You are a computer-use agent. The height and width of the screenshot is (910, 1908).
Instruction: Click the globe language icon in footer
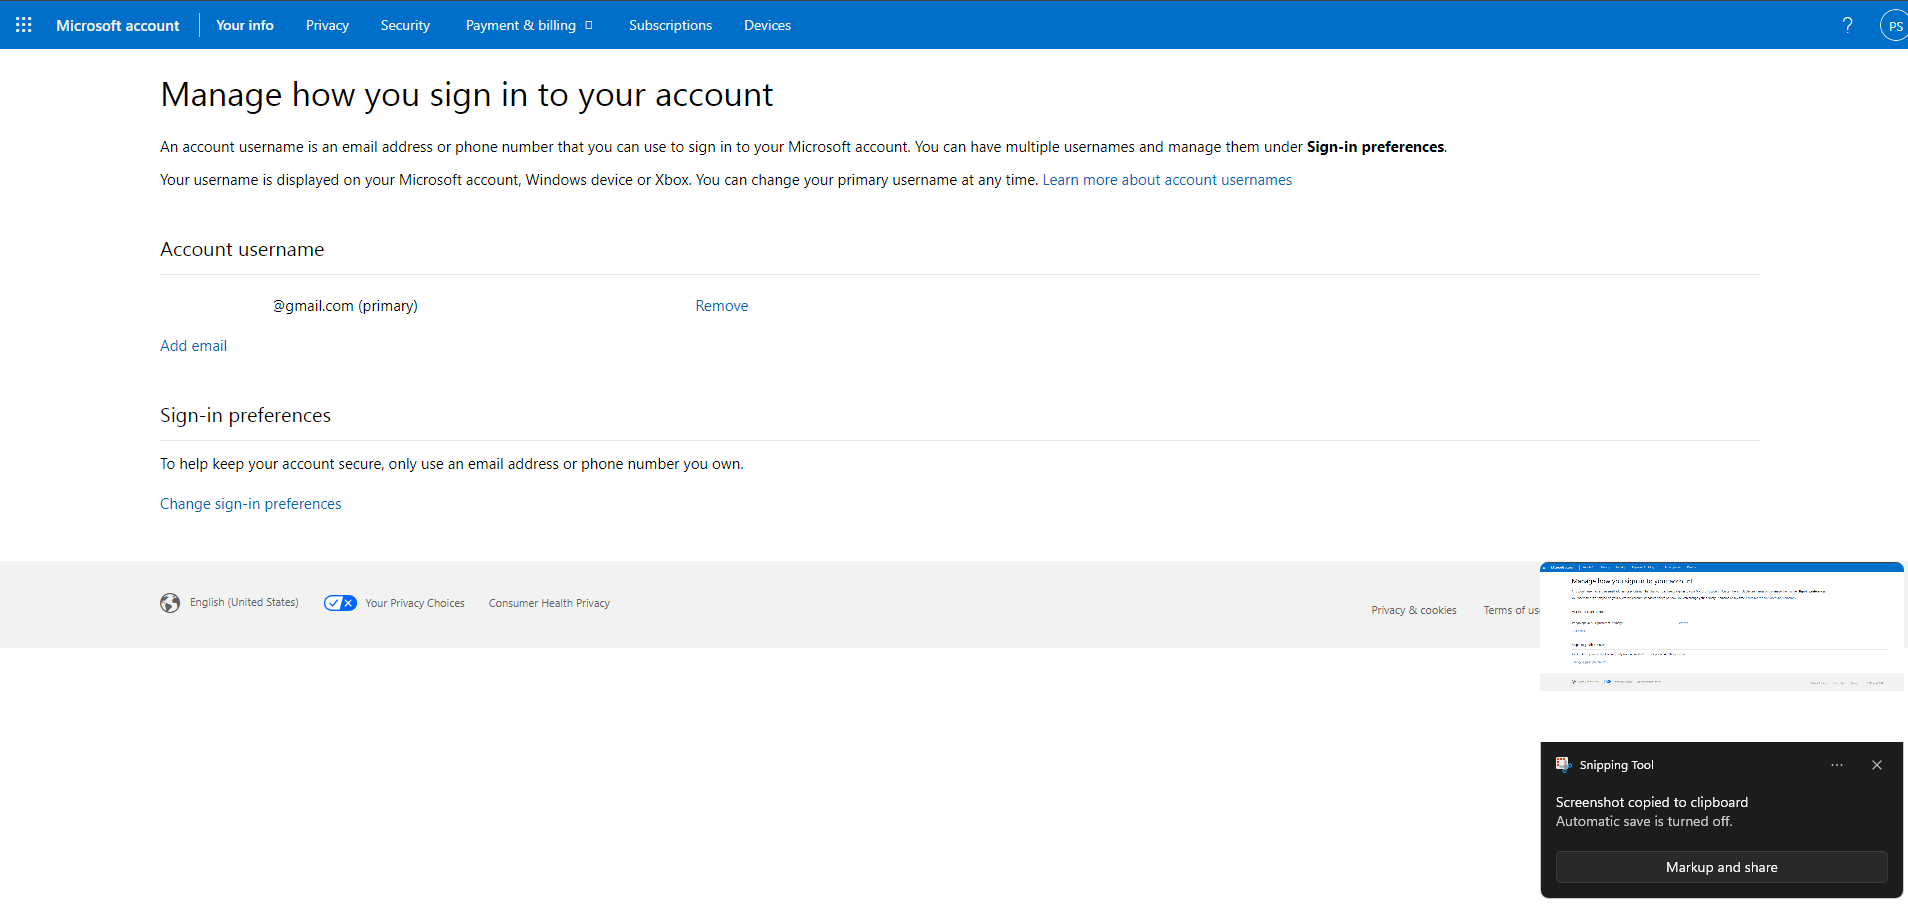point(170,603)
